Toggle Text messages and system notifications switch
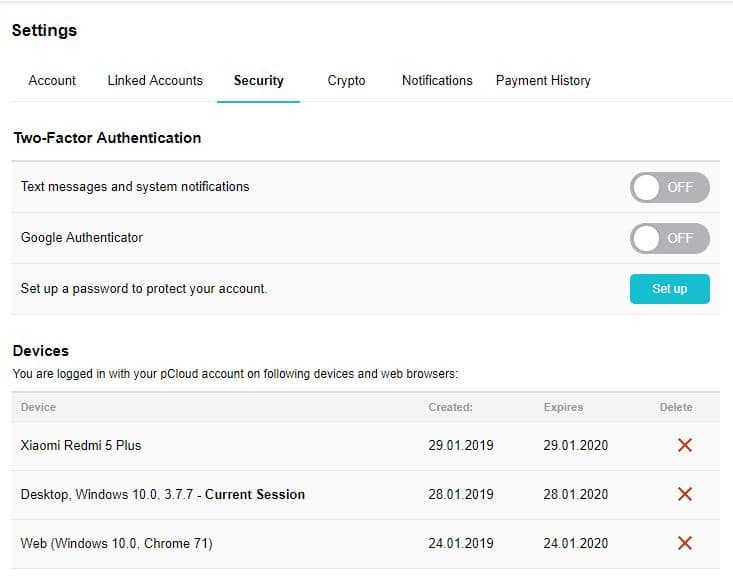 (669, 187)
